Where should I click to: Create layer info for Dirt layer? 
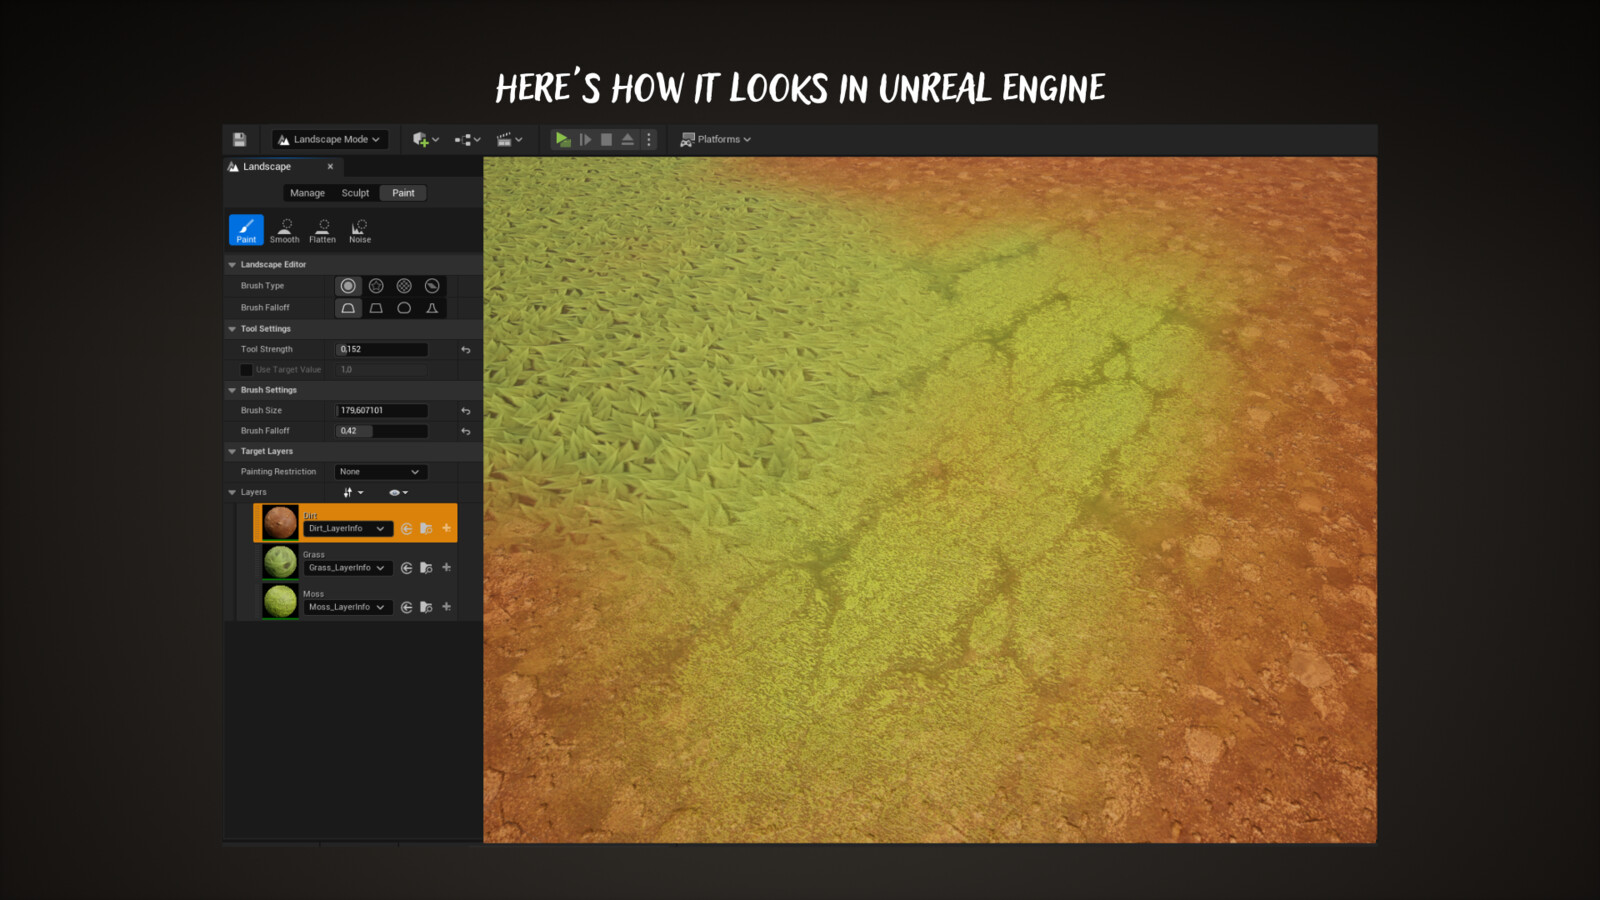[446, 528]
